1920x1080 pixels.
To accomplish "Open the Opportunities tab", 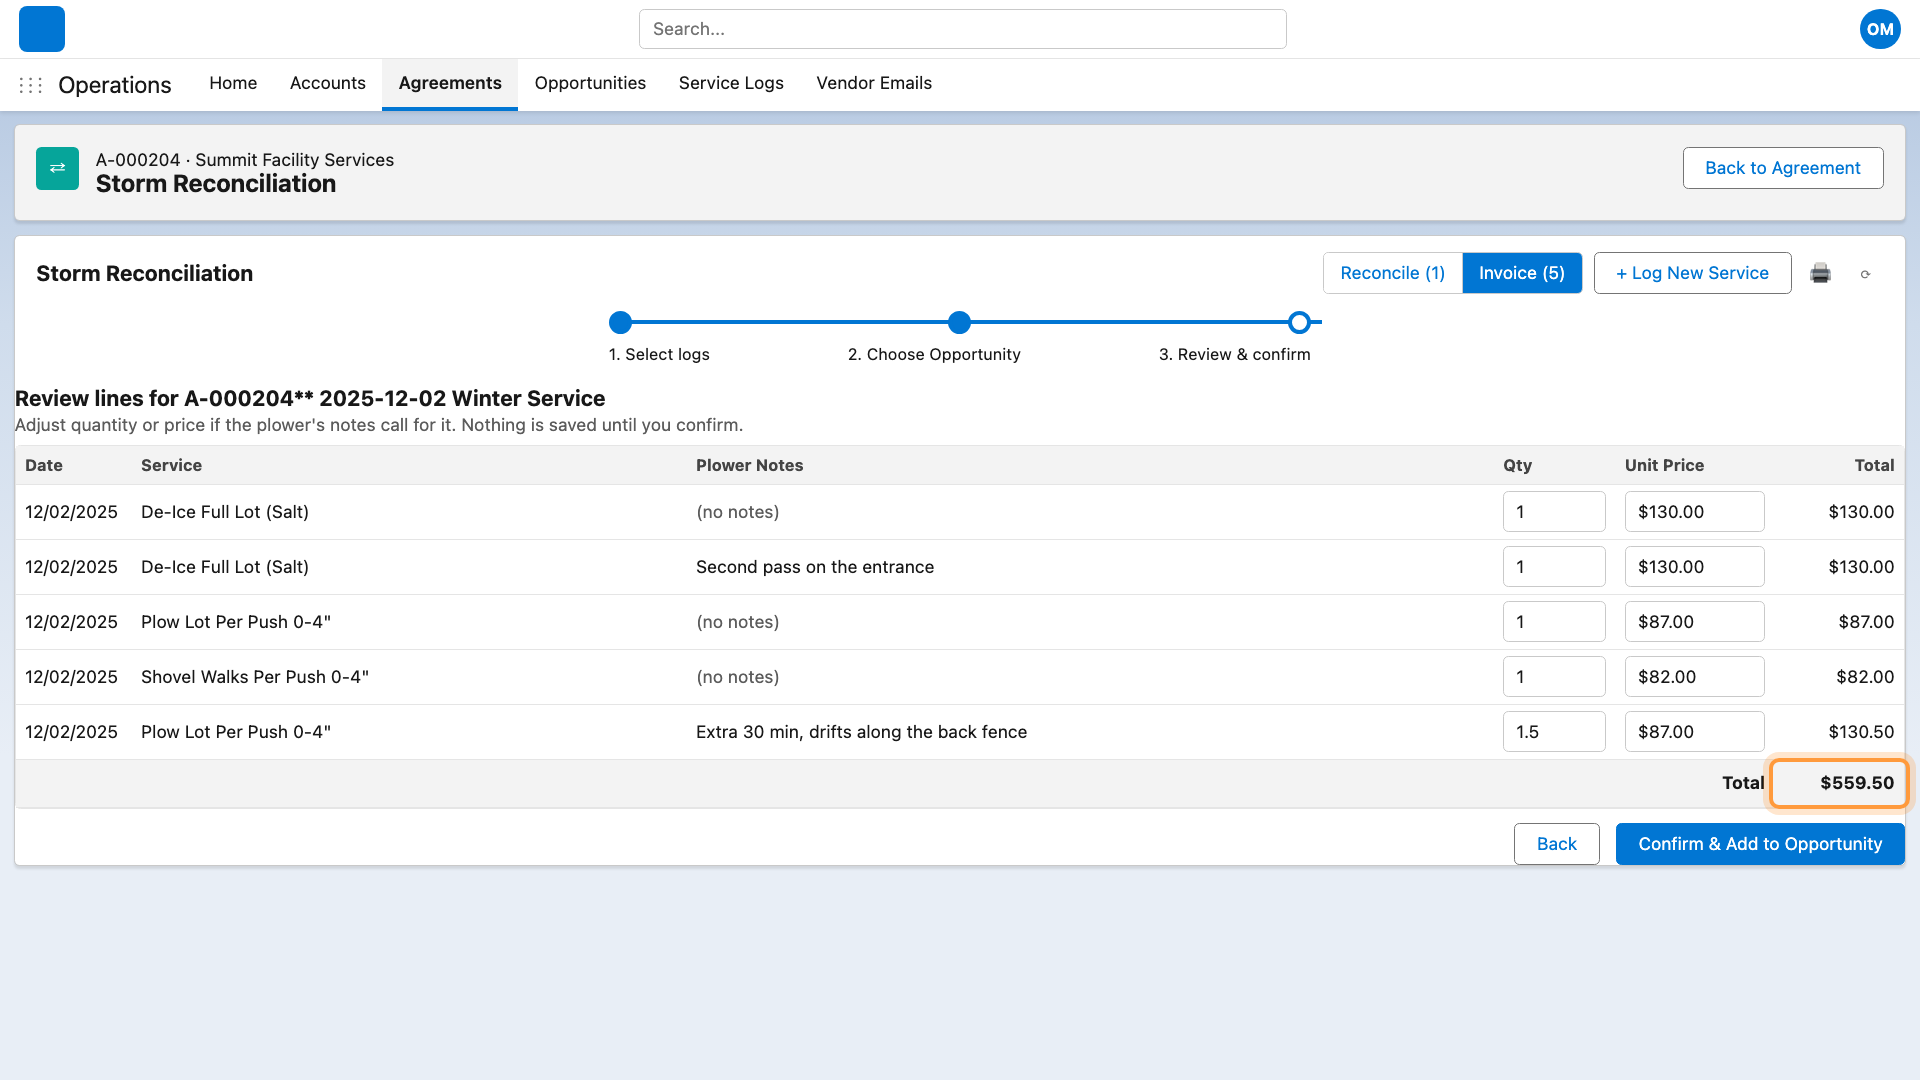I will (x=590, y=83).
